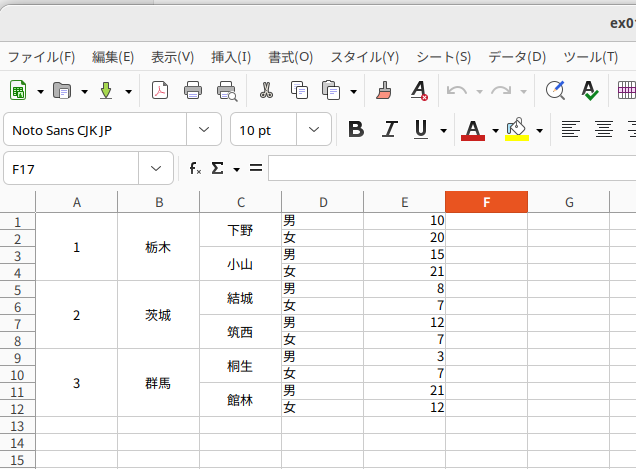Open the 表示(V) menu
The image size is (636, 469).
[172, 57]
